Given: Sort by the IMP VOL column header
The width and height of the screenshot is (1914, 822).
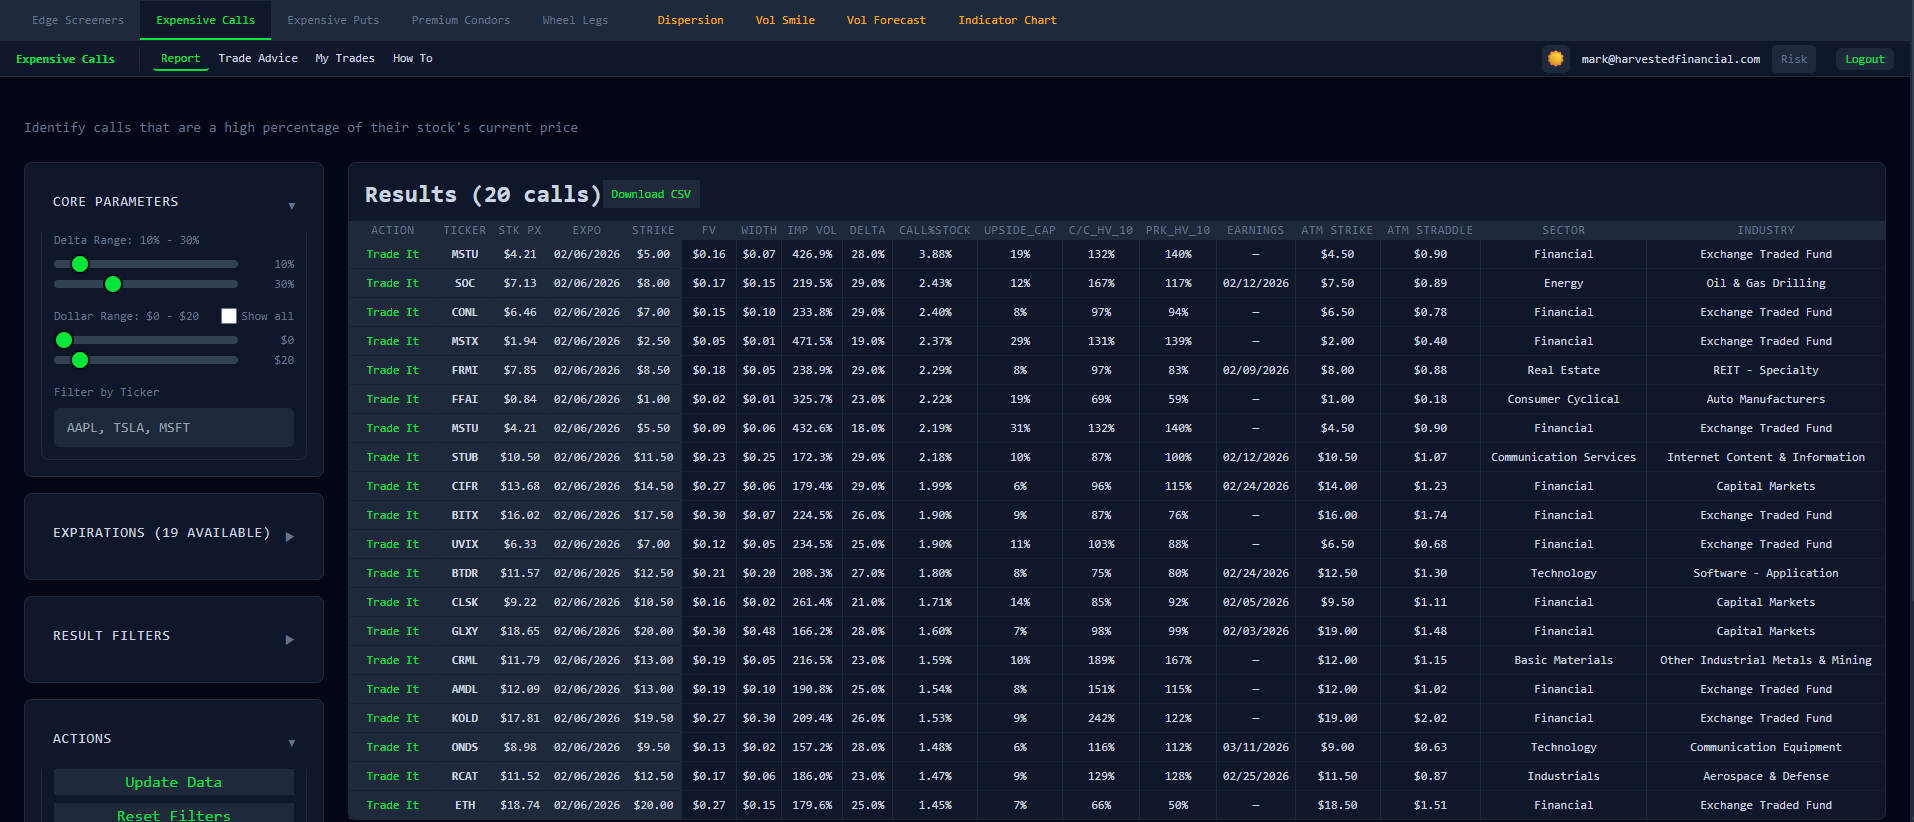Looking at the screenshot, I should tap(811, 230).
